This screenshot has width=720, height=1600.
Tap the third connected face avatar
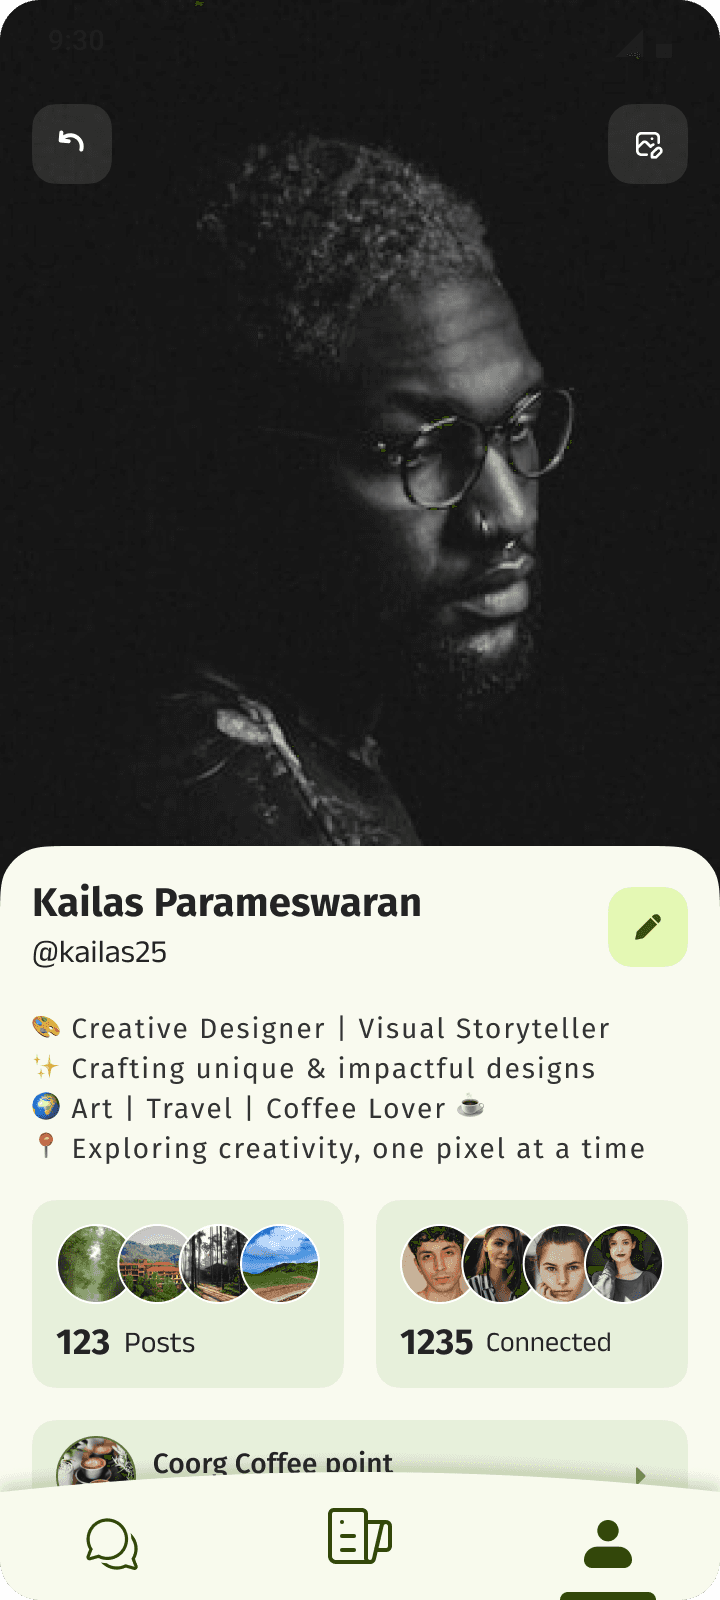click(x=563, y=1264)
